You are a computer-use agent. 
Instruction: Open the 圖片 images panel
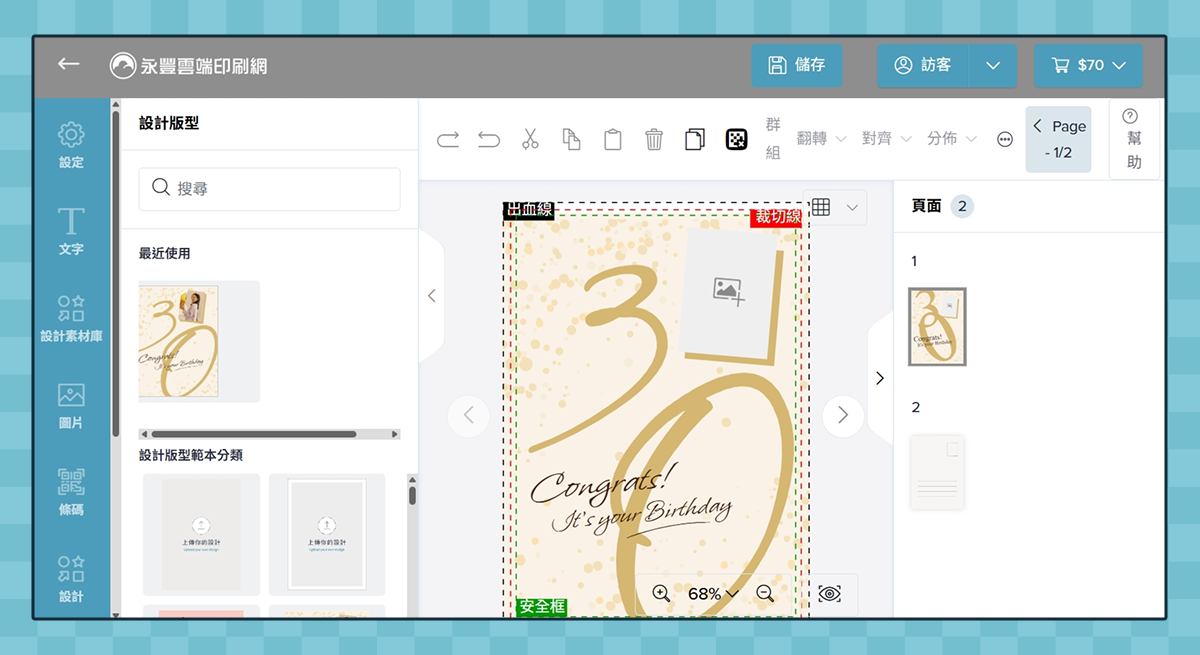(71, 406)
